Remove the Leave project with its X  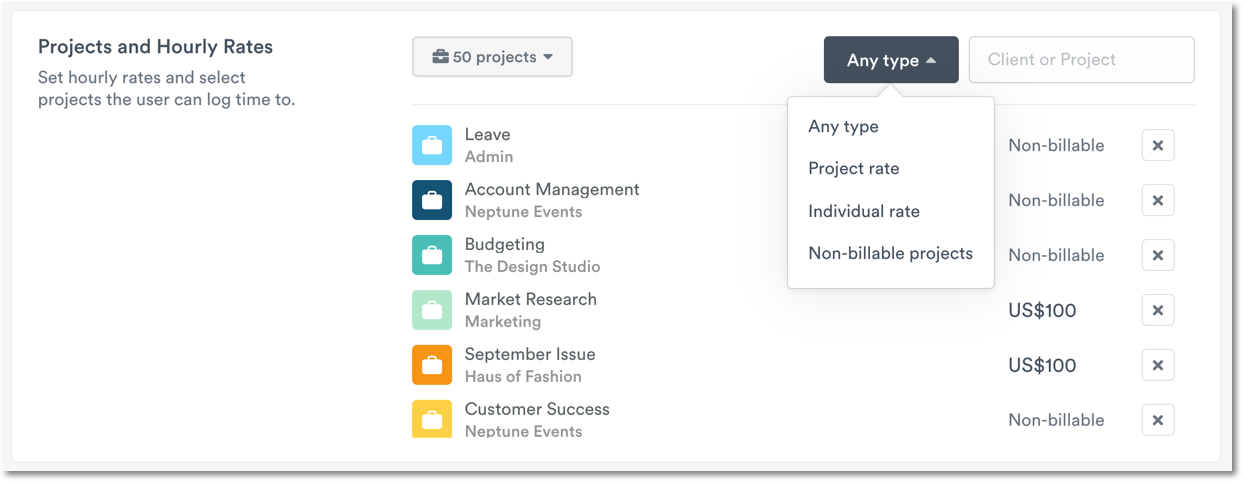click(1158, 145)
